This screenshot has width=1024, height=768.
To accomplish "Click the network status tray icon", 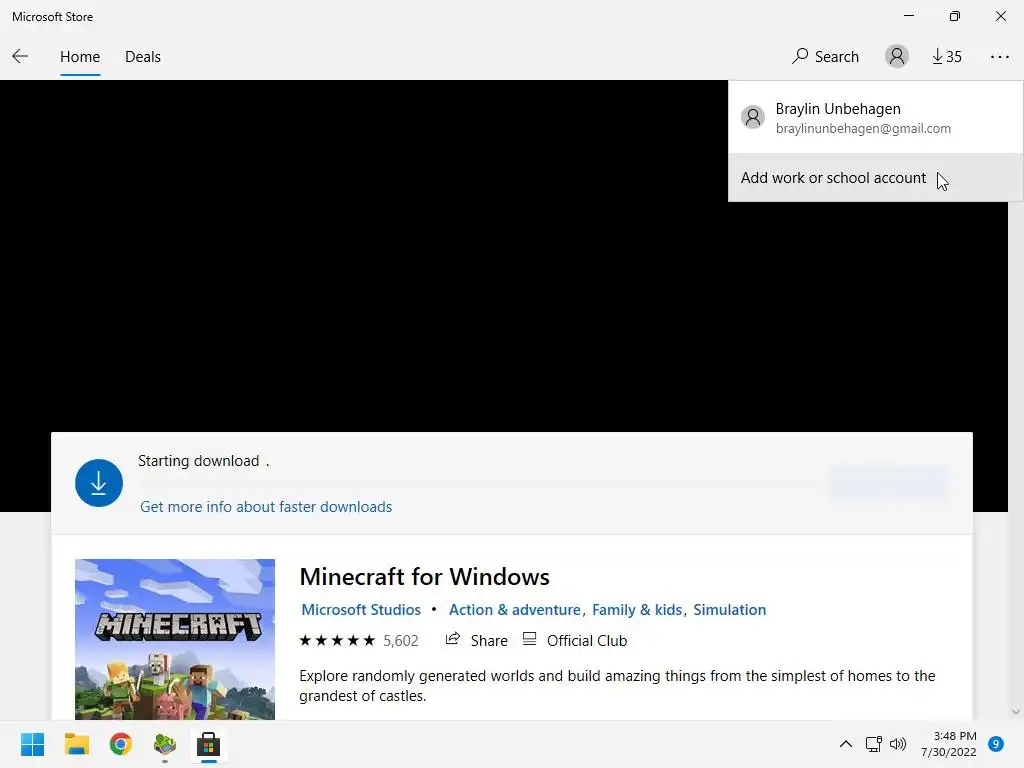I will pos(873,744).
